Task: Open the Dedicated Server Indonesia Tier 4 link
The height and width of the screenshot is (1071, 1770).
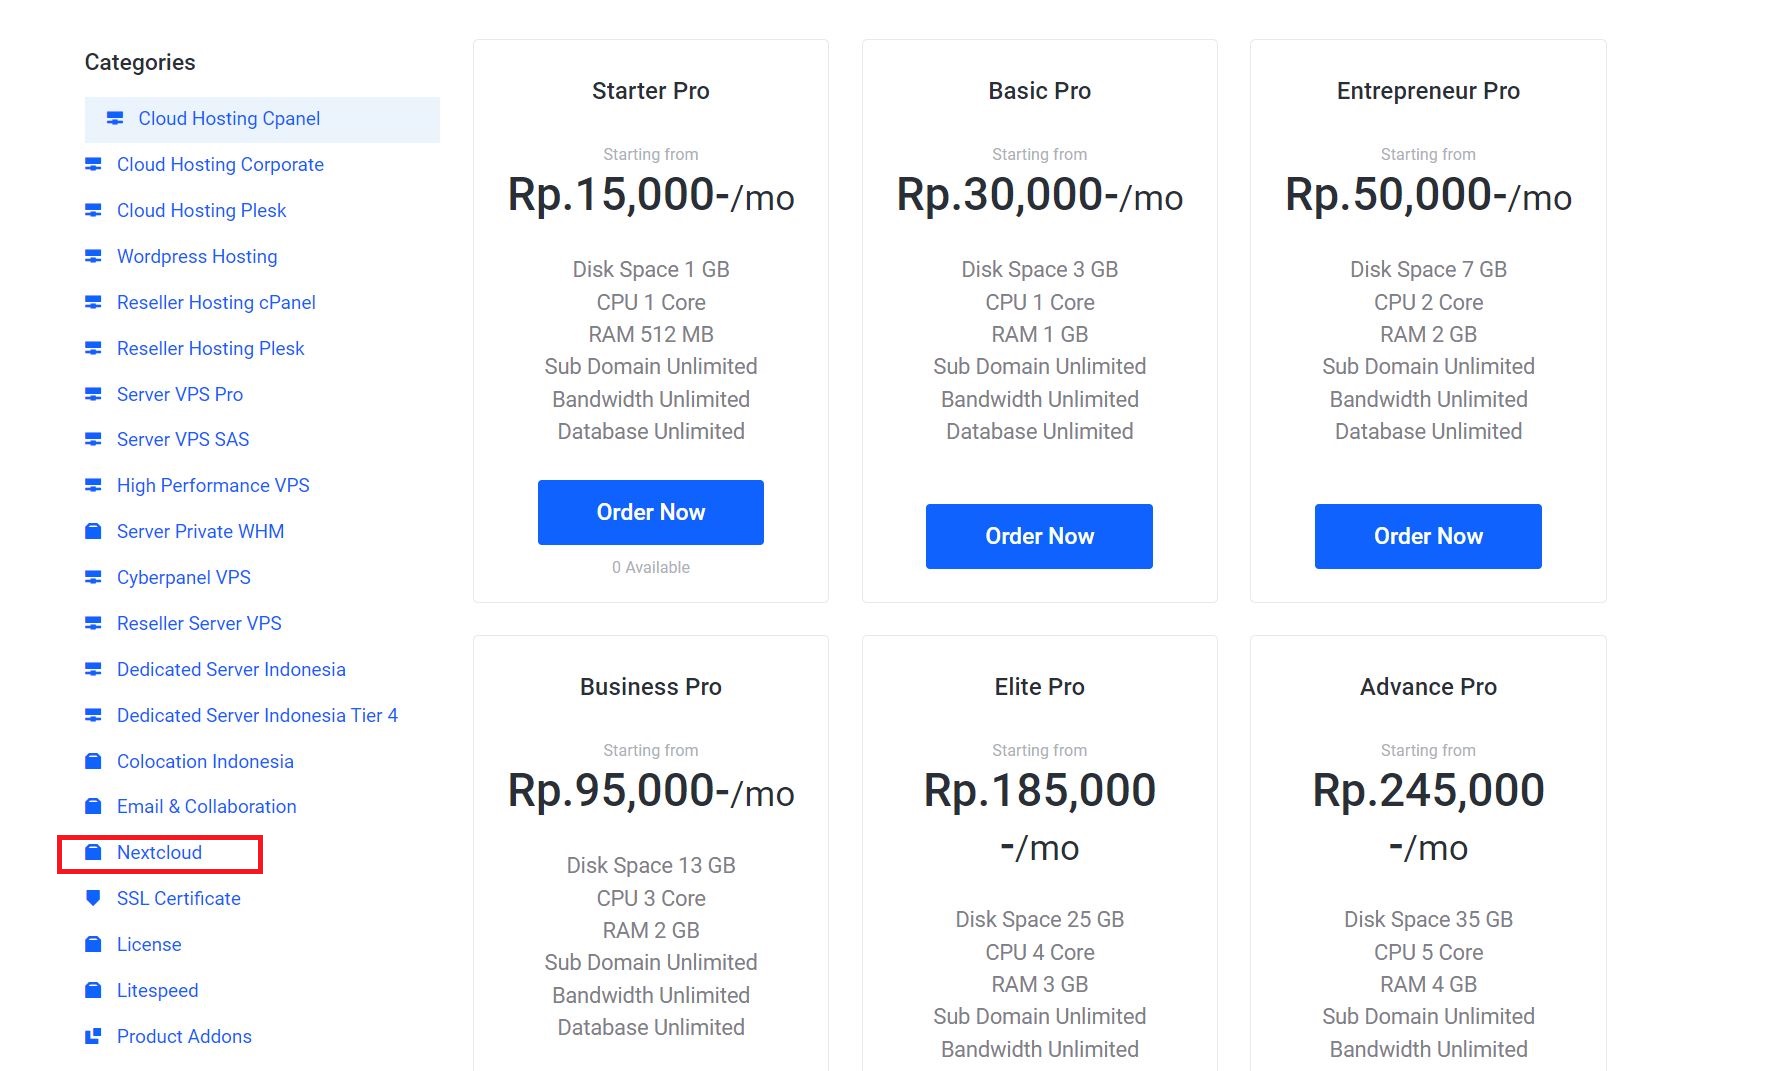Action: click(x=256, y=715)
